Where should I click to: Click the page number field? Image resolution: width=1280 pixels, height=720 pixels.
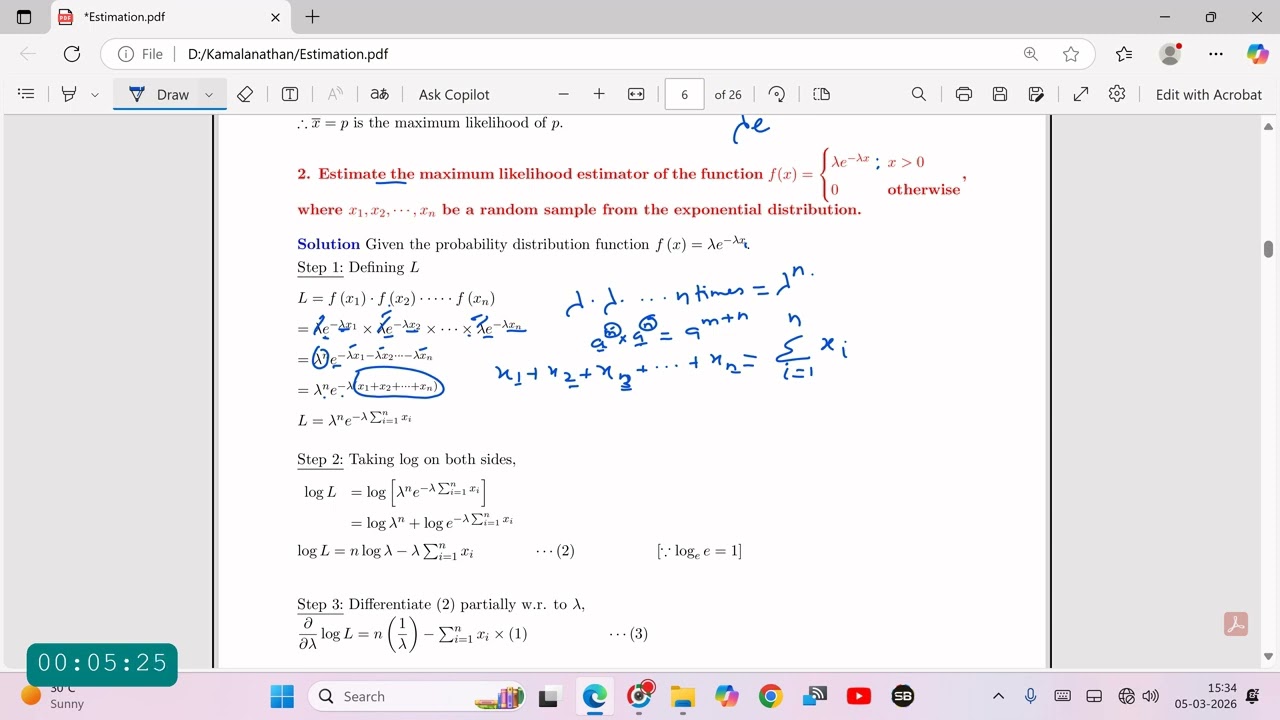click(x=684, y=94)
